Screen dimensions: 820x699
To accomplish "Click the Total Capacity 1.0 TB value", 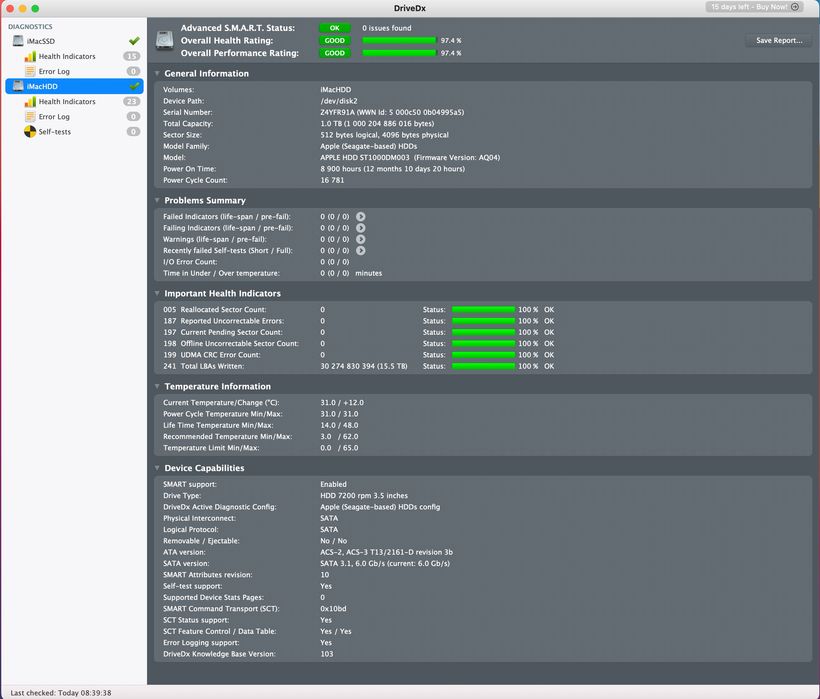I will click(377, 124).
